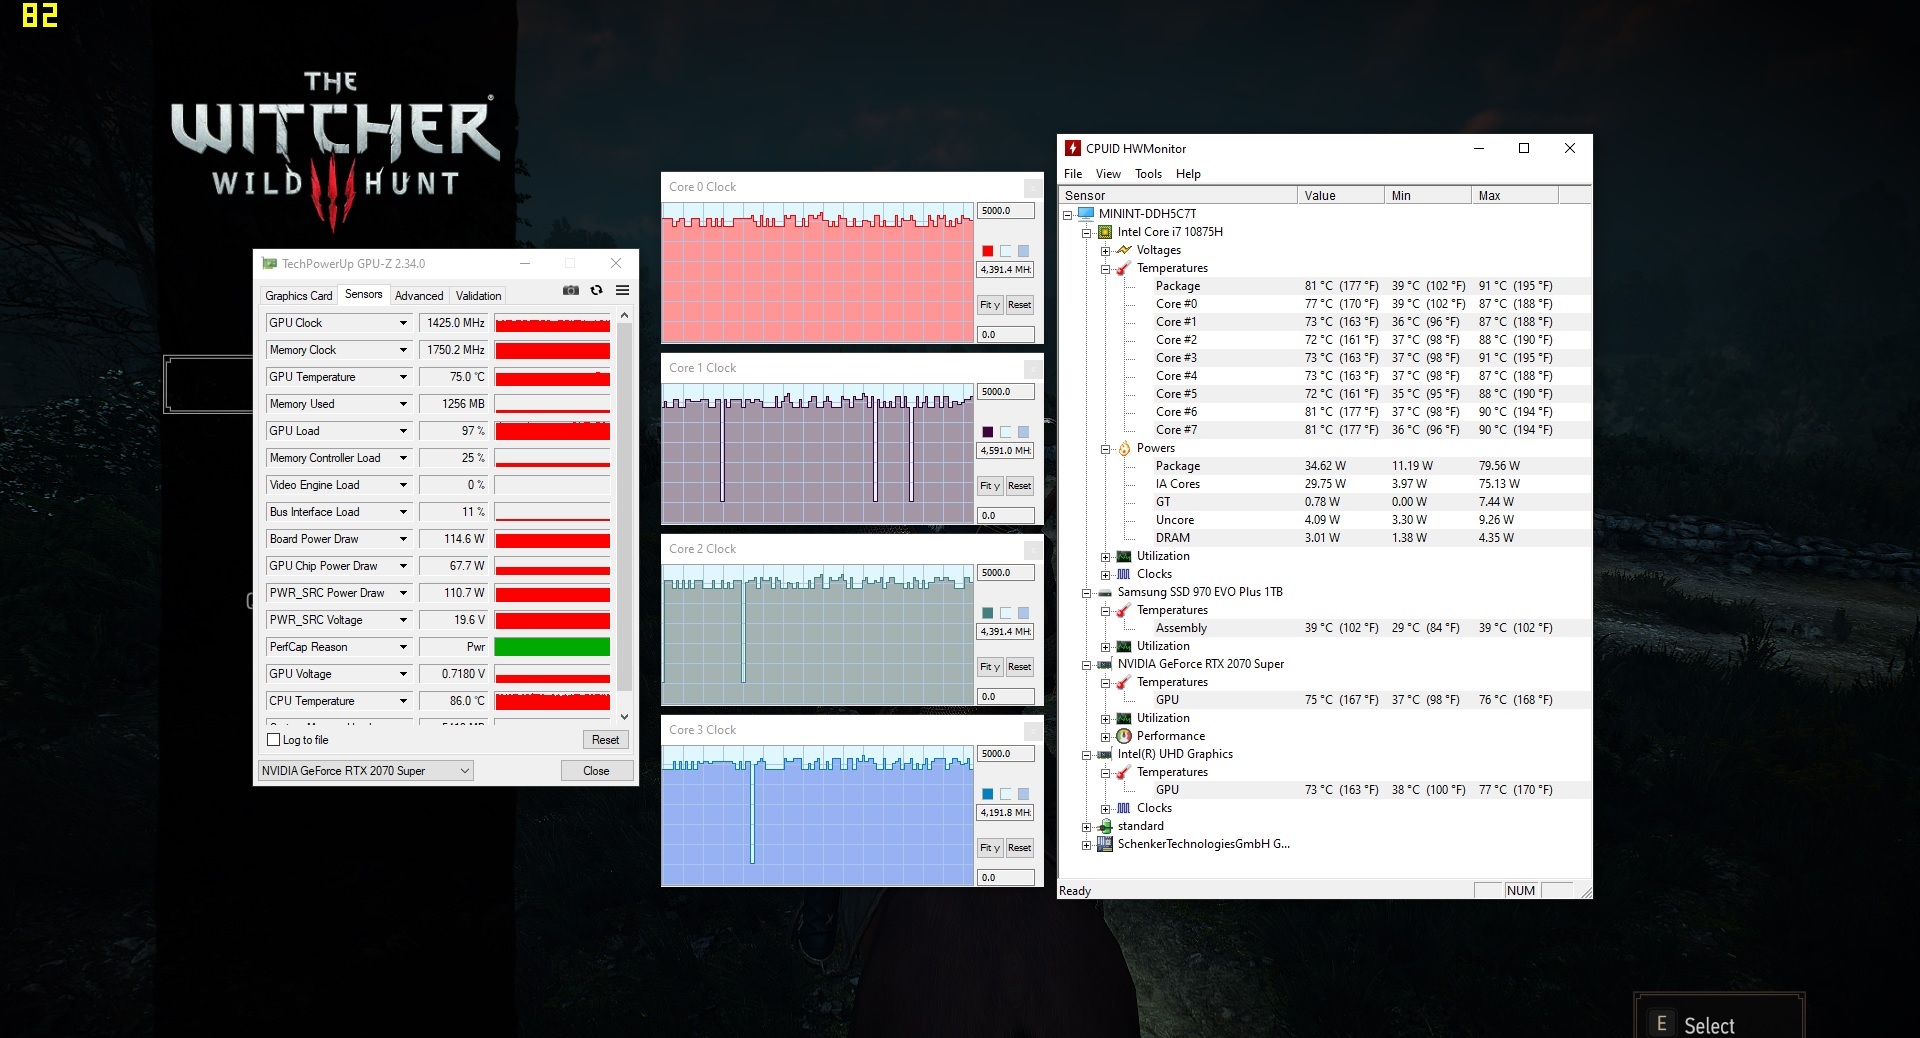Click the computer icon beside MININT-DDH5C7T

pos(1086,214)
